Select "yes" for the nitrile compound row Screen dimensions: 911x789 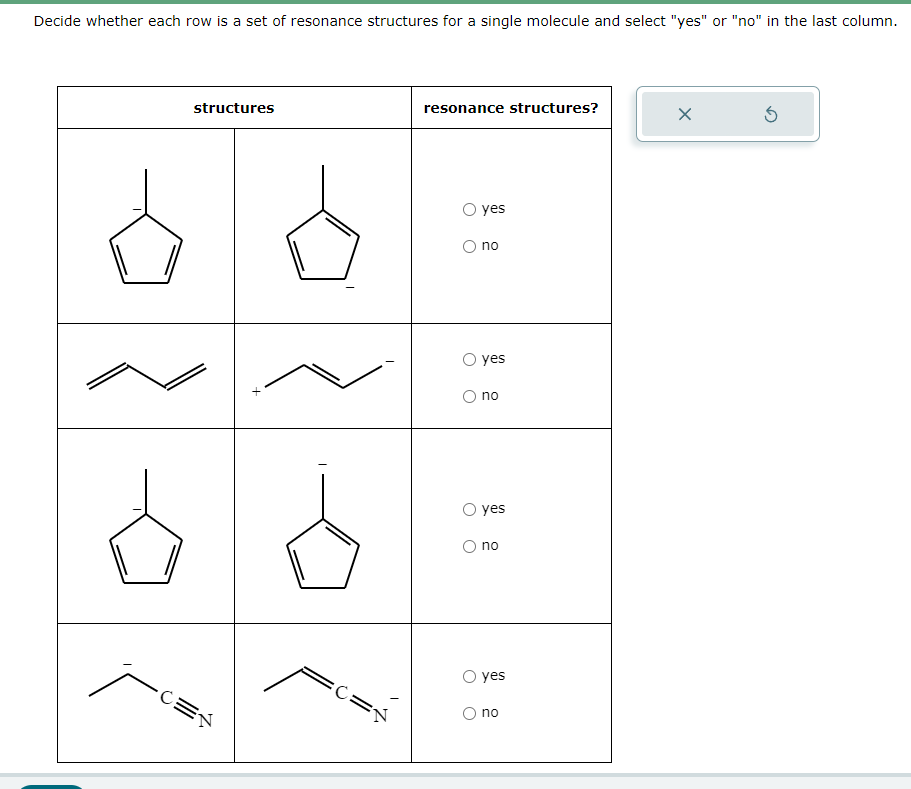(x=468, y=675)
